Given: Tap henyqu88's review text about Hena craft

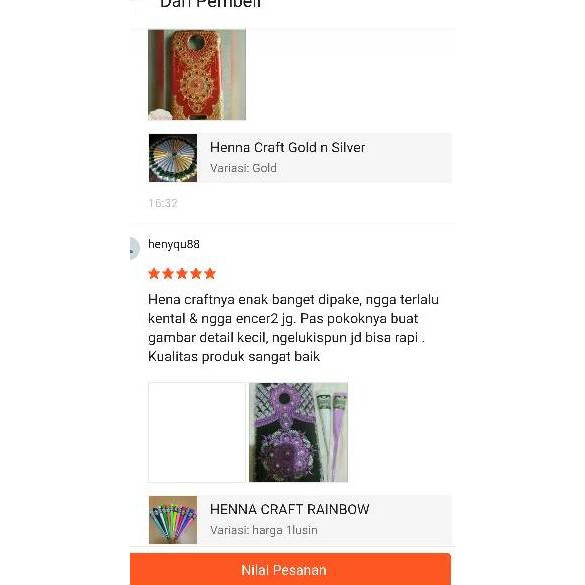Looking at the screenshot, I should [x=293, y=328].
